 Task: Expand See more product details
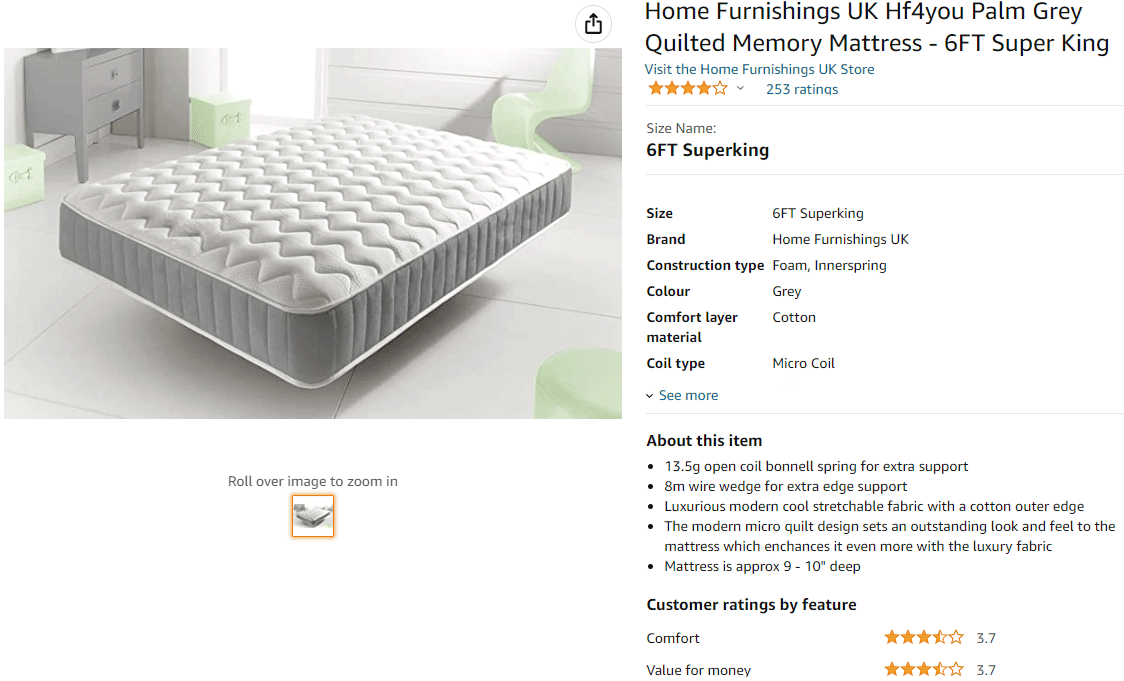688,395
